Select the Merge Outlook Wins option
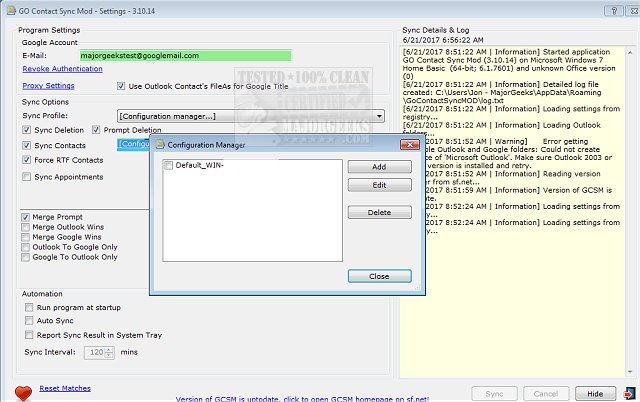The height and width of the screenshot is (402, 640). pos(25,227)
